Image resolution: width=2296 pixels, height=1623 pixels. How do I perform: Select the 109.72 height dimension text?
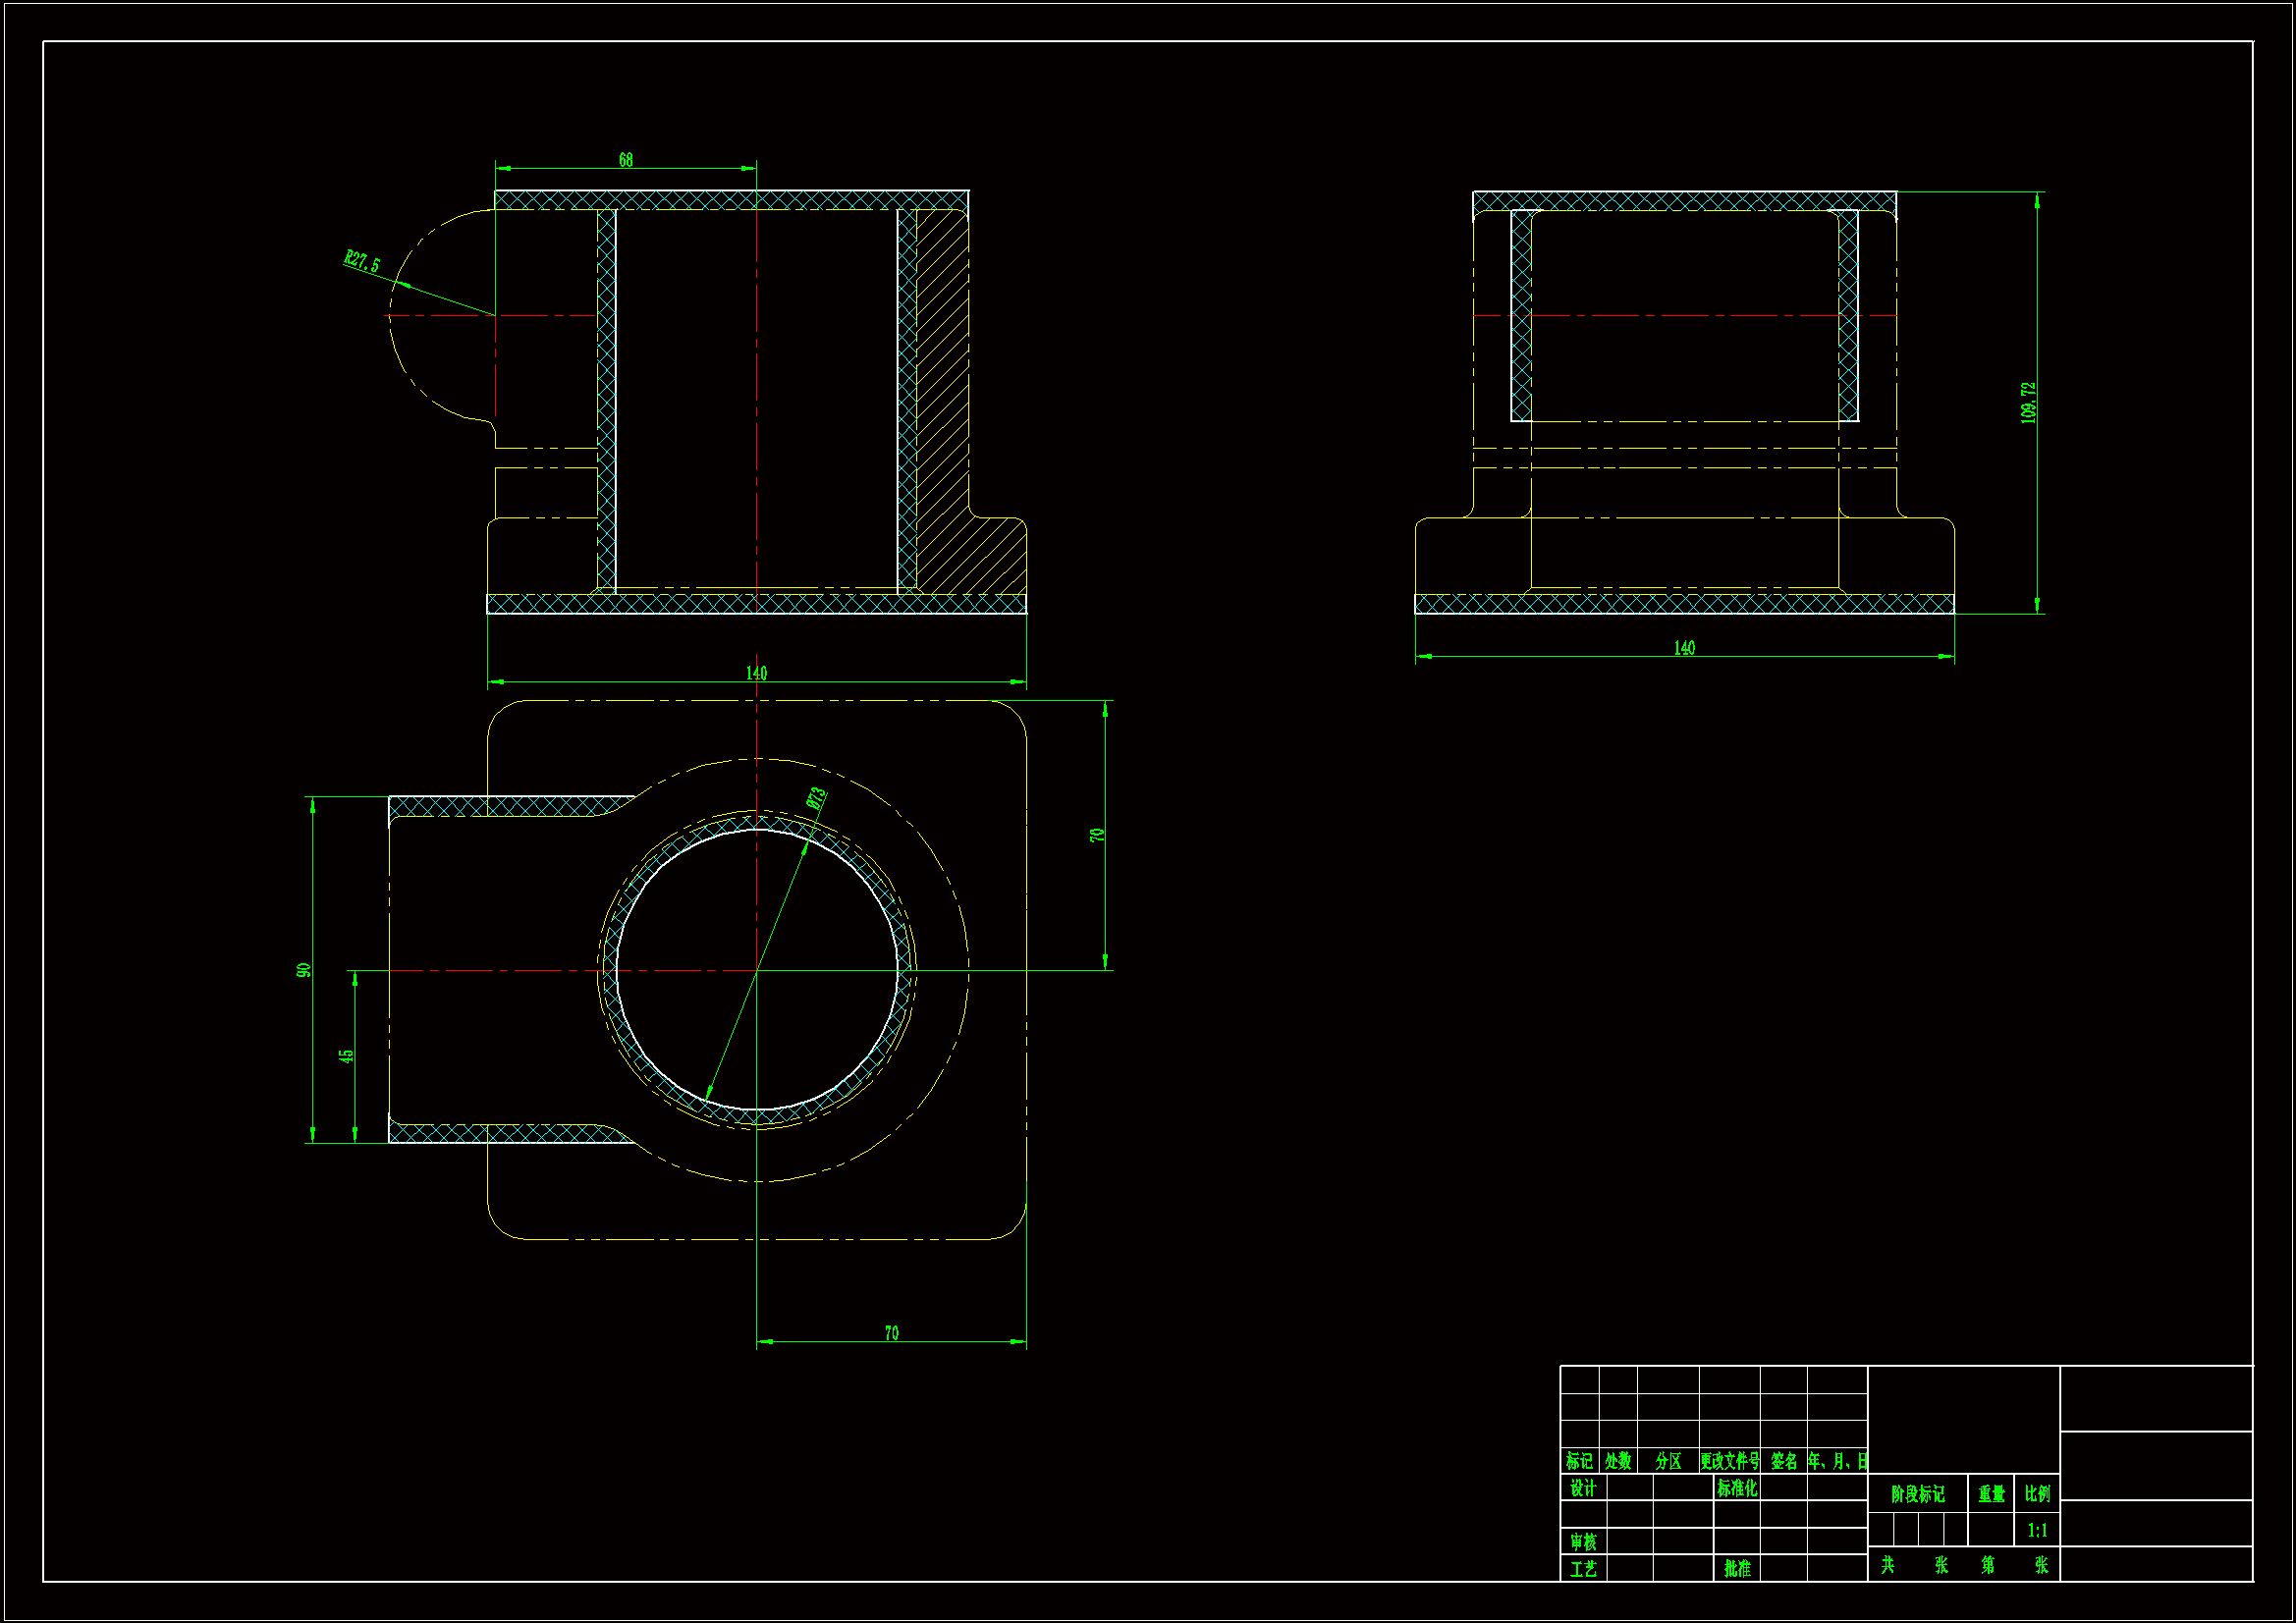(x=2028, y=403)
